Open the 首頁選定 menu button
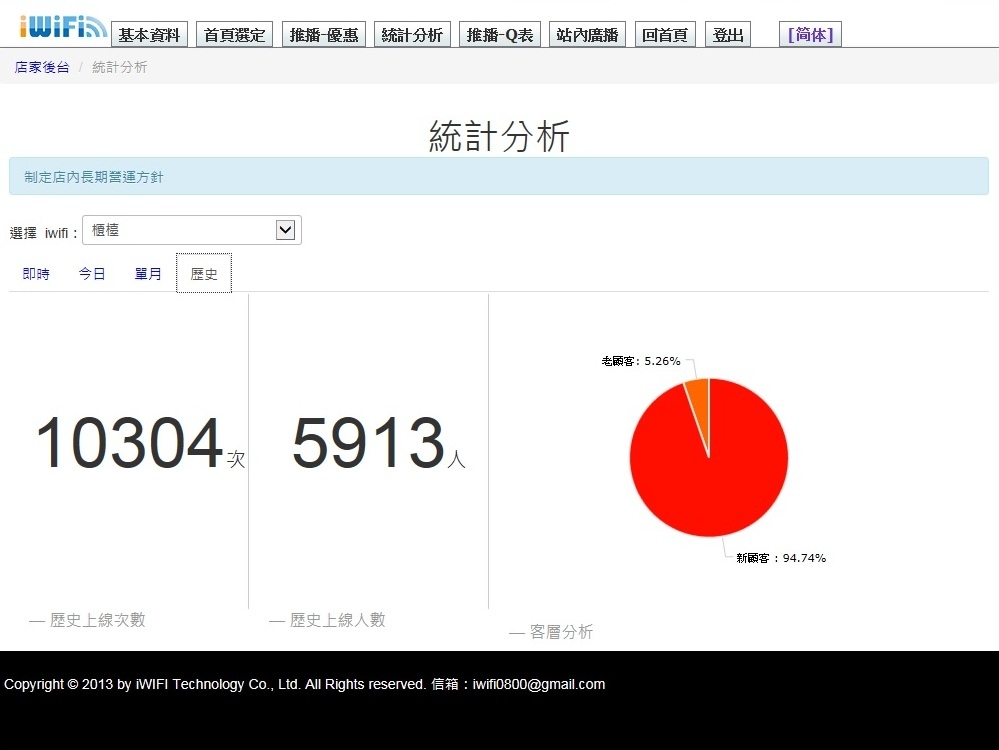999x750 pixels. tap(234, 34)
